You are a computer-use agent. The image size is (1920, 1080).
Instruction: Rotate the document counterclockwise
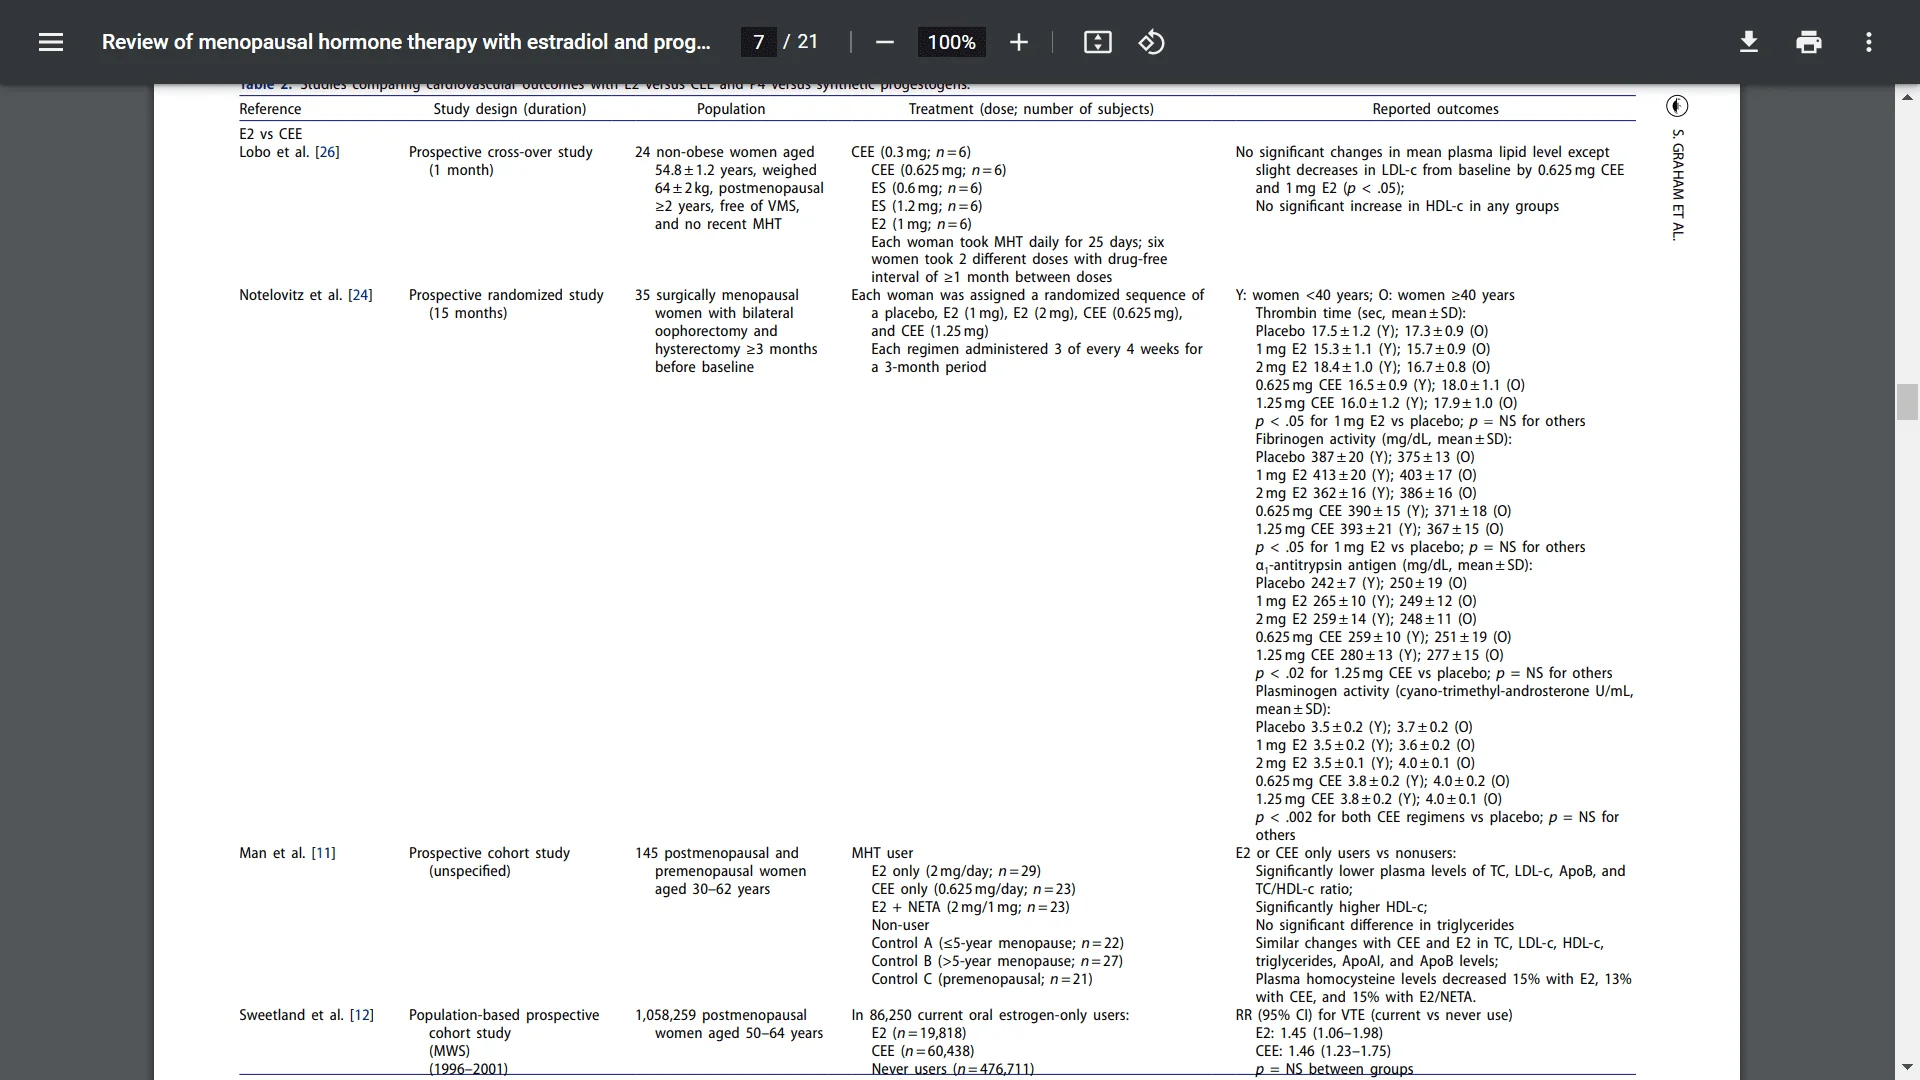pyautogui.click(x=1151, y=42)
